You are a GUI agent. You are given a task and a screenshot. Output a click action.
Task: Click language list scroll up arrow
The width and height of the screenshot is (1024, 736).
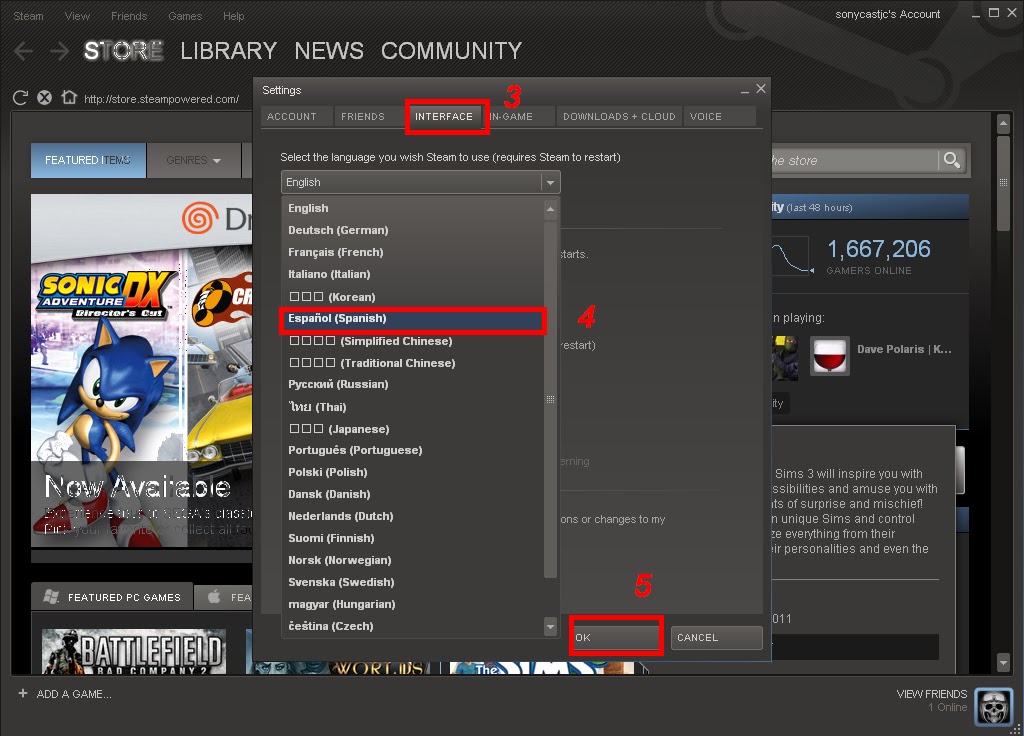[551, 209]
